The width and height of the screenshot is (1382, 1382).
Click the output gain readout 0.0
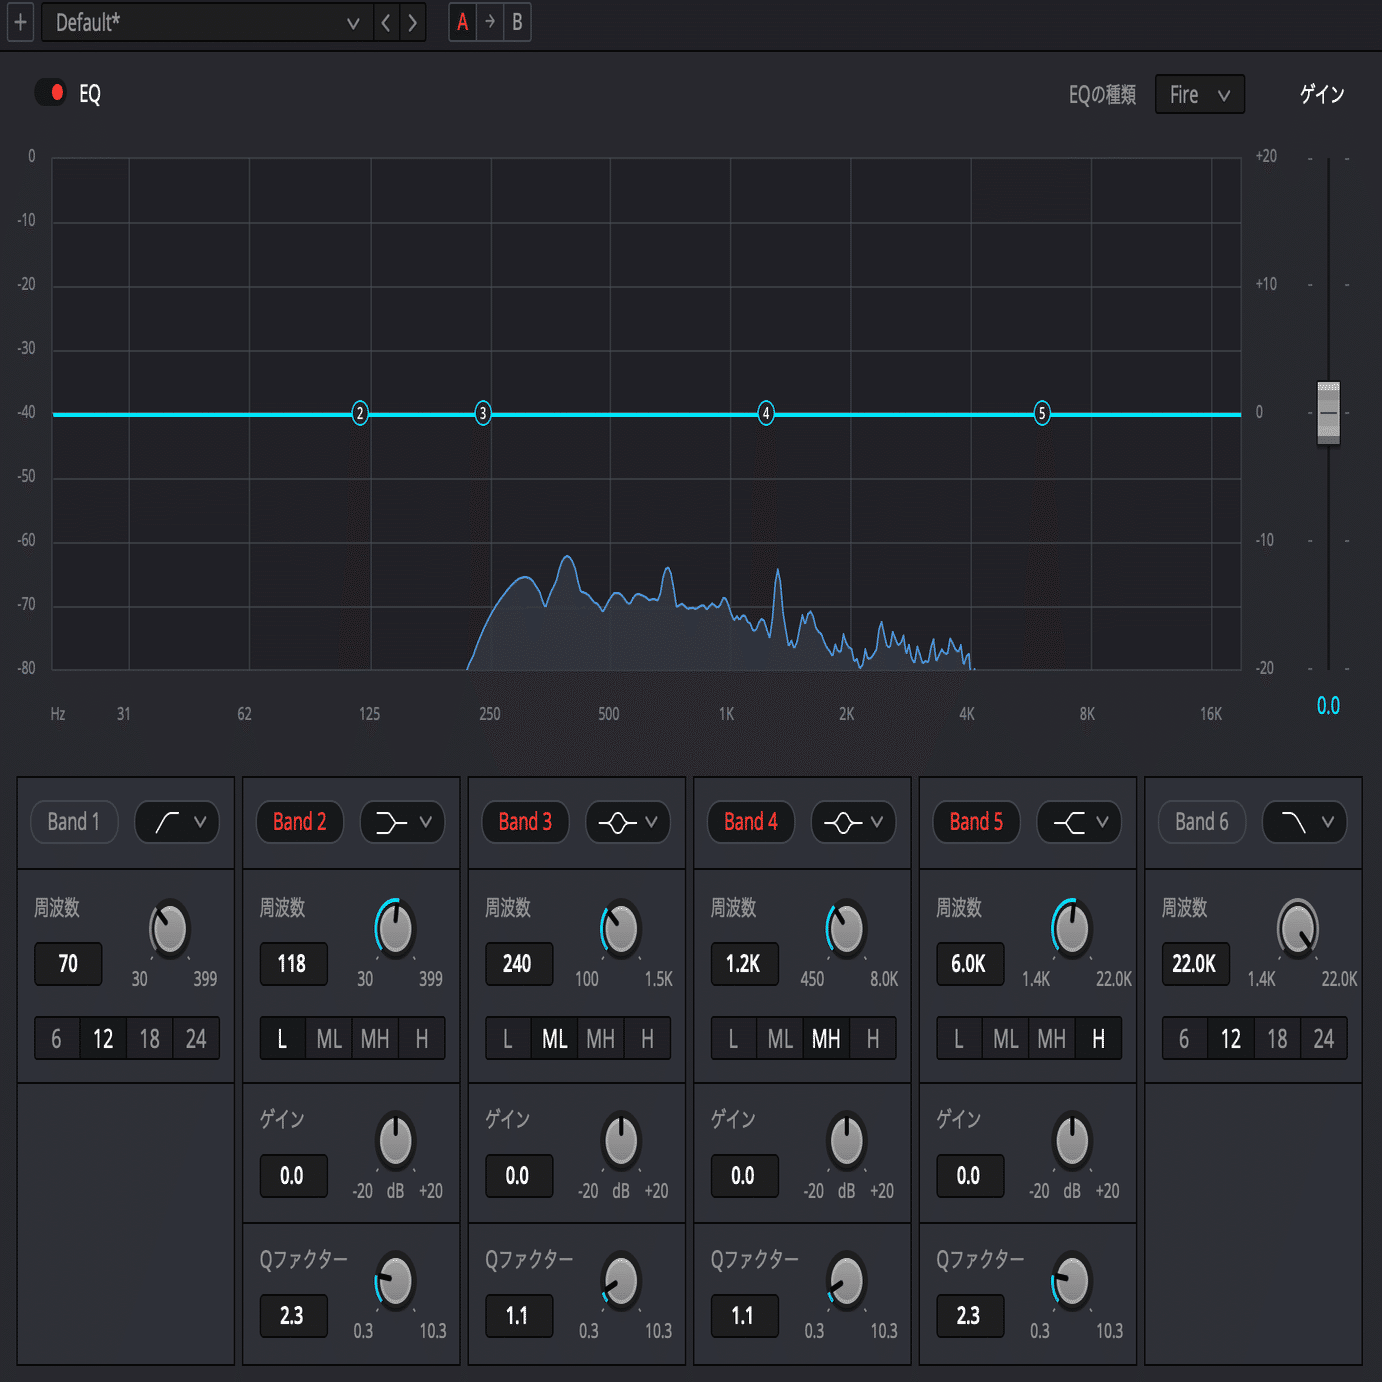click(x=1328, y=706)
